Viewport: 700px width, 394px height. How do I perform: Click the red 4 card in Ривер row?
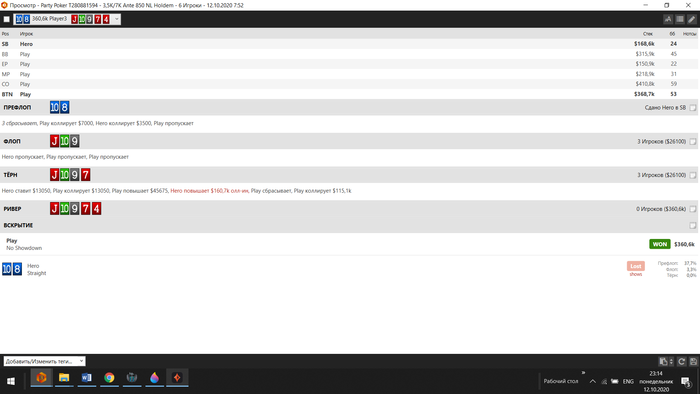point(96,208)
